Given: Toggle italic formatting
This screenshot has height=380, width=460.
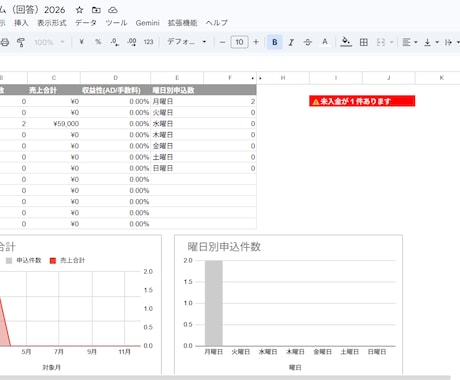Looking at the screenshot, I should 291,42.
